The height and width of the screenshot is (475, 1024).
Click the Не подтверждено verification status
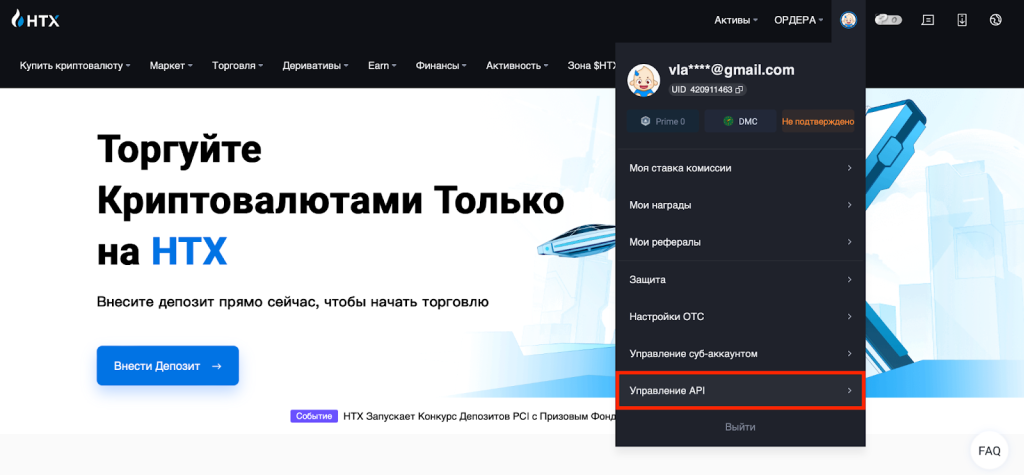(818, 121)
